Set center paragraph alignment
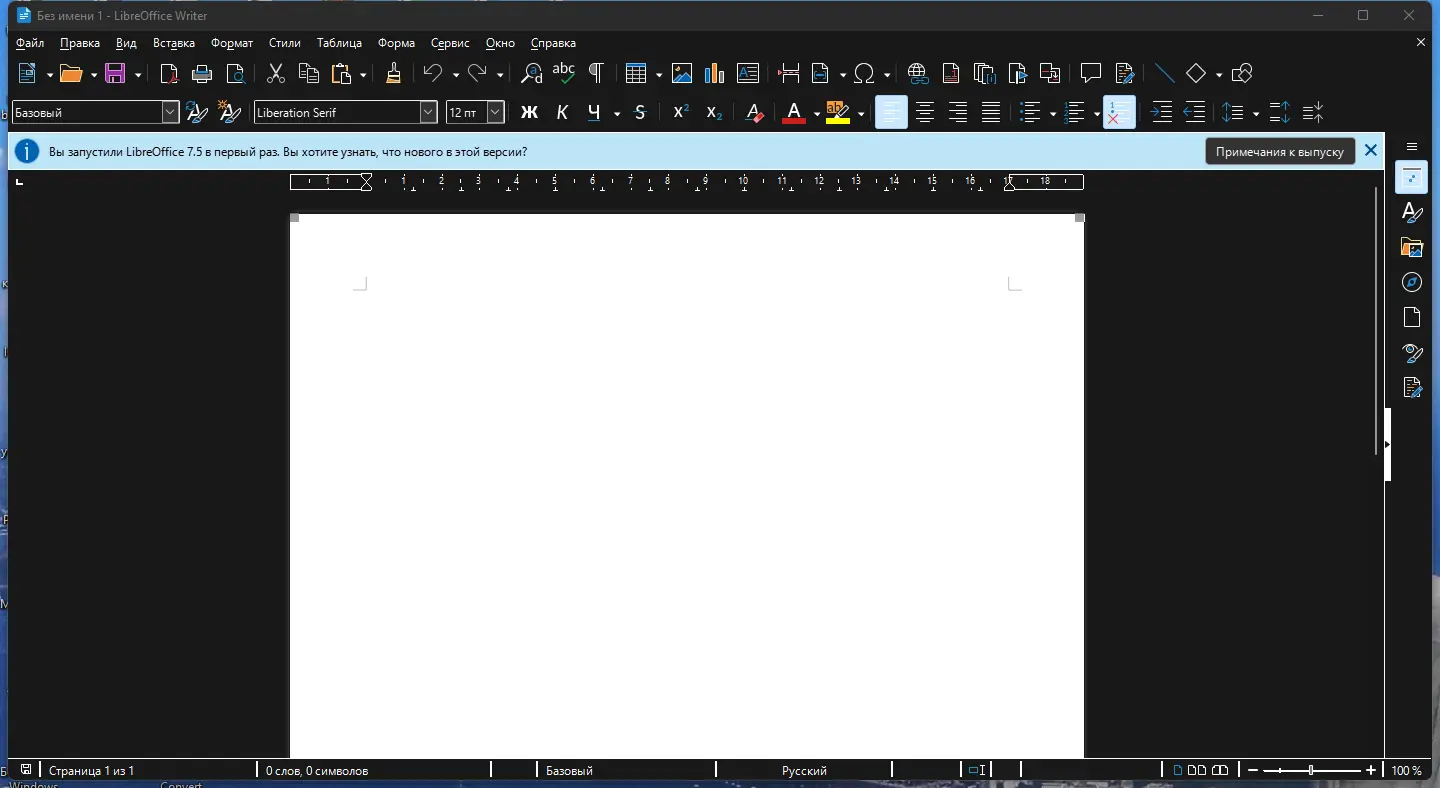The width and height of the screenshot is (1440, 788). coord(925,113)
